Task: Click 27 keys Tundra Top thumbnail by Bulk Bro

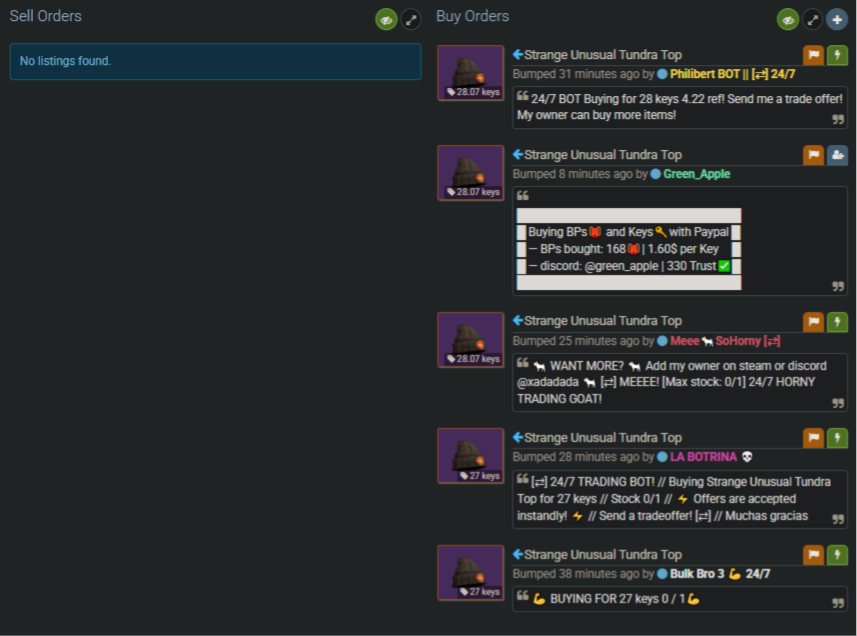Action: 471,573
